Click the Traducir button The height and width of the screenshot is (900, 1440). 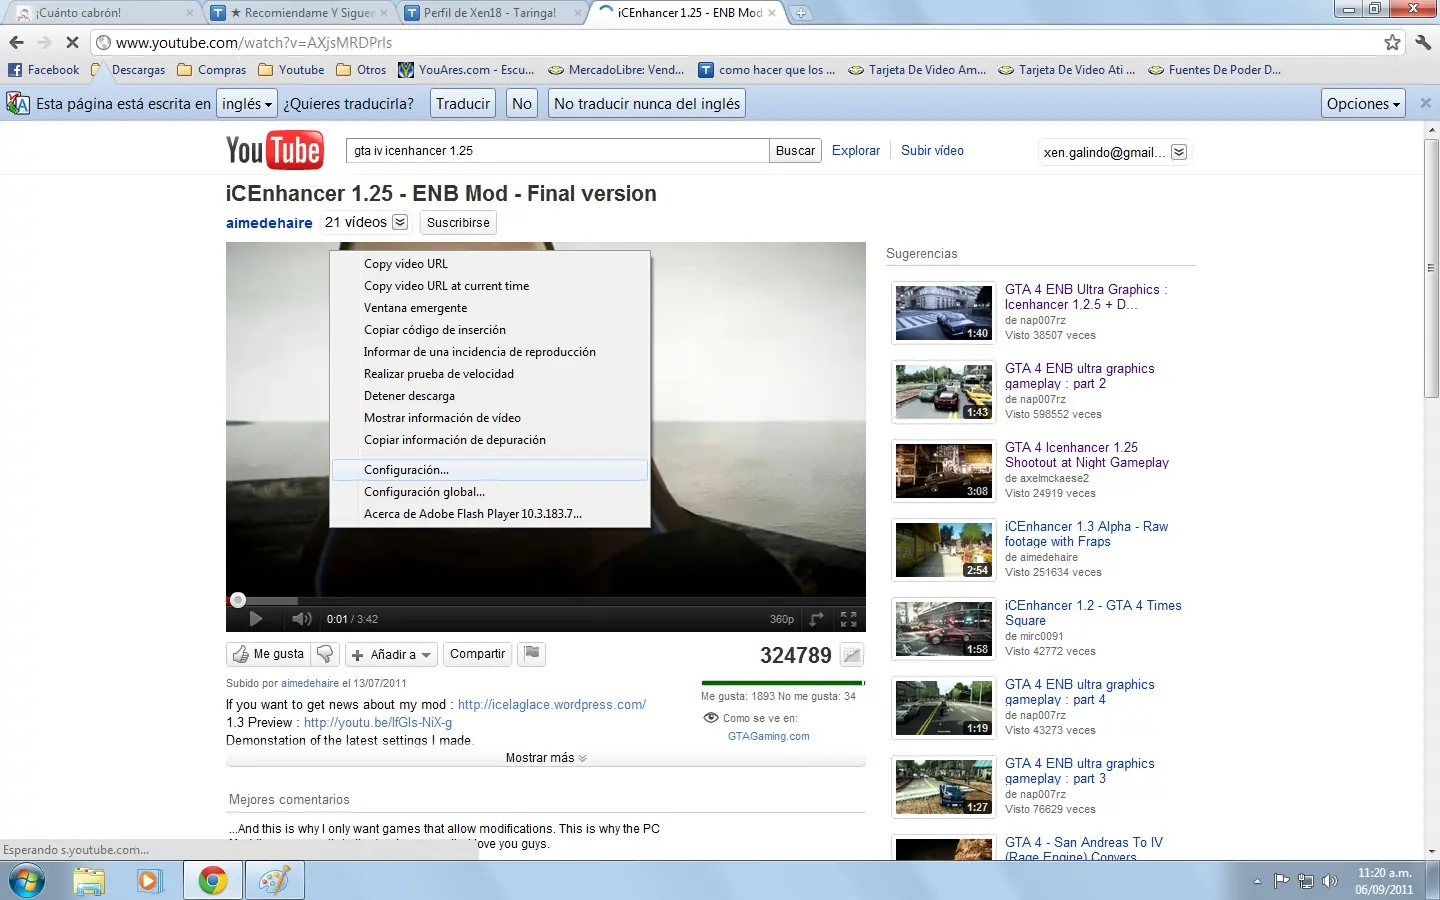(463, 103)
